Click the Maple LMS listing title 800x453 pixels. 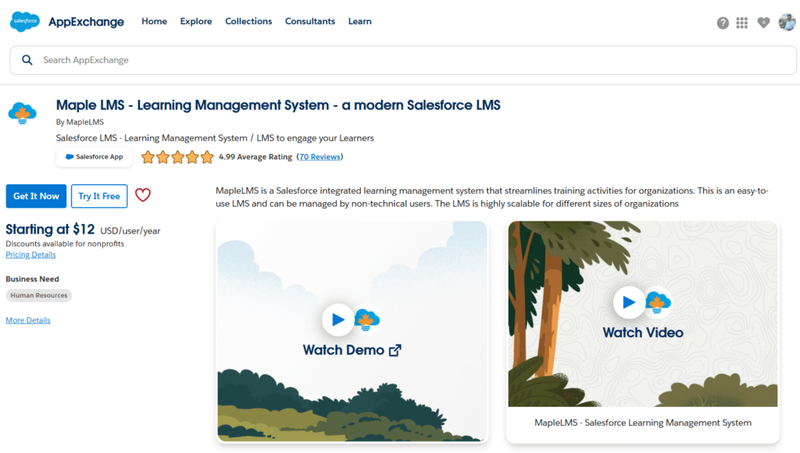[278, 105]
